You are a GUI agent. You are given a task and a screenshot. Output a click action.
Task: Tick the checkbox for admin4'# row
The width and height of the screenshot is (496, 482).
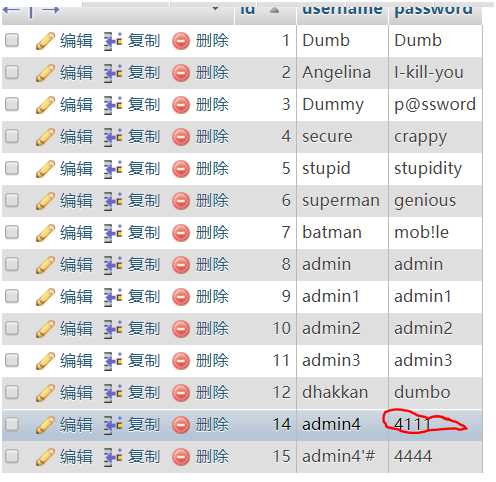pyautogui.click(x=12, y=457)
